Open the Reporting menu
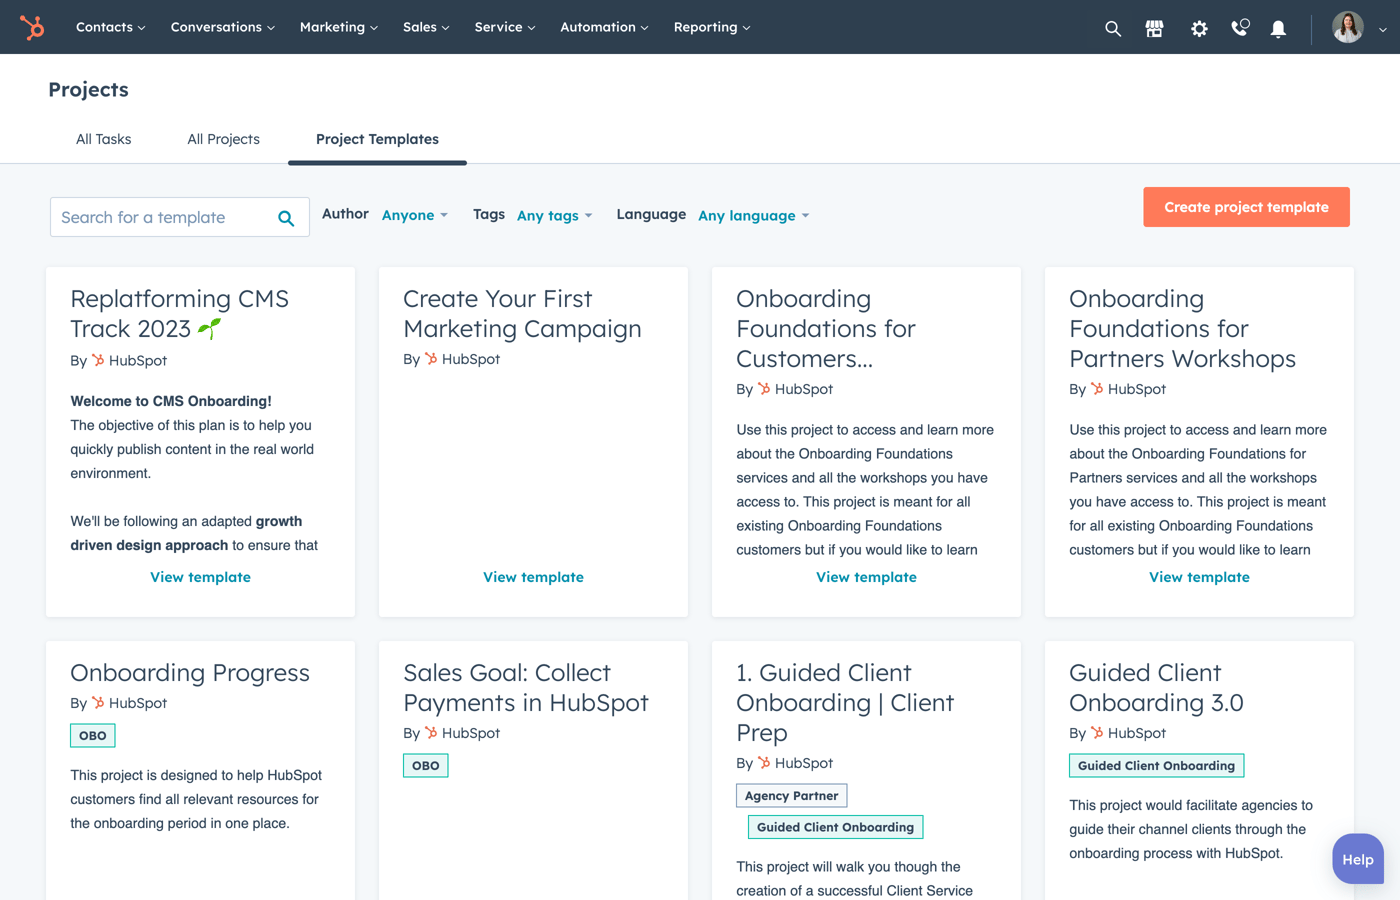The height and width of the screenshot is (900, 1400). (x=711, y=27)
